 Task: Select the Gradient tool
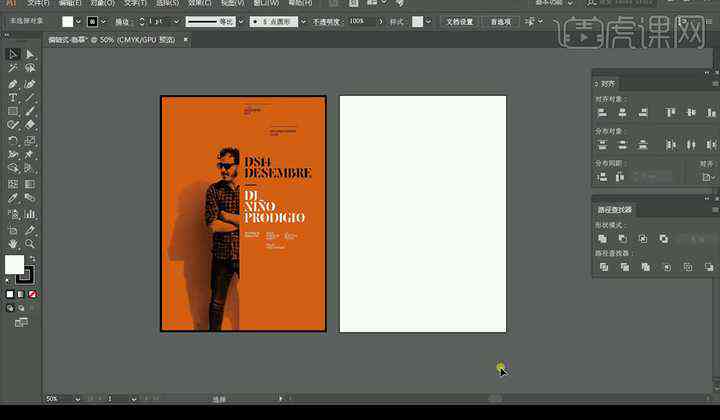(x=30, y=184)
